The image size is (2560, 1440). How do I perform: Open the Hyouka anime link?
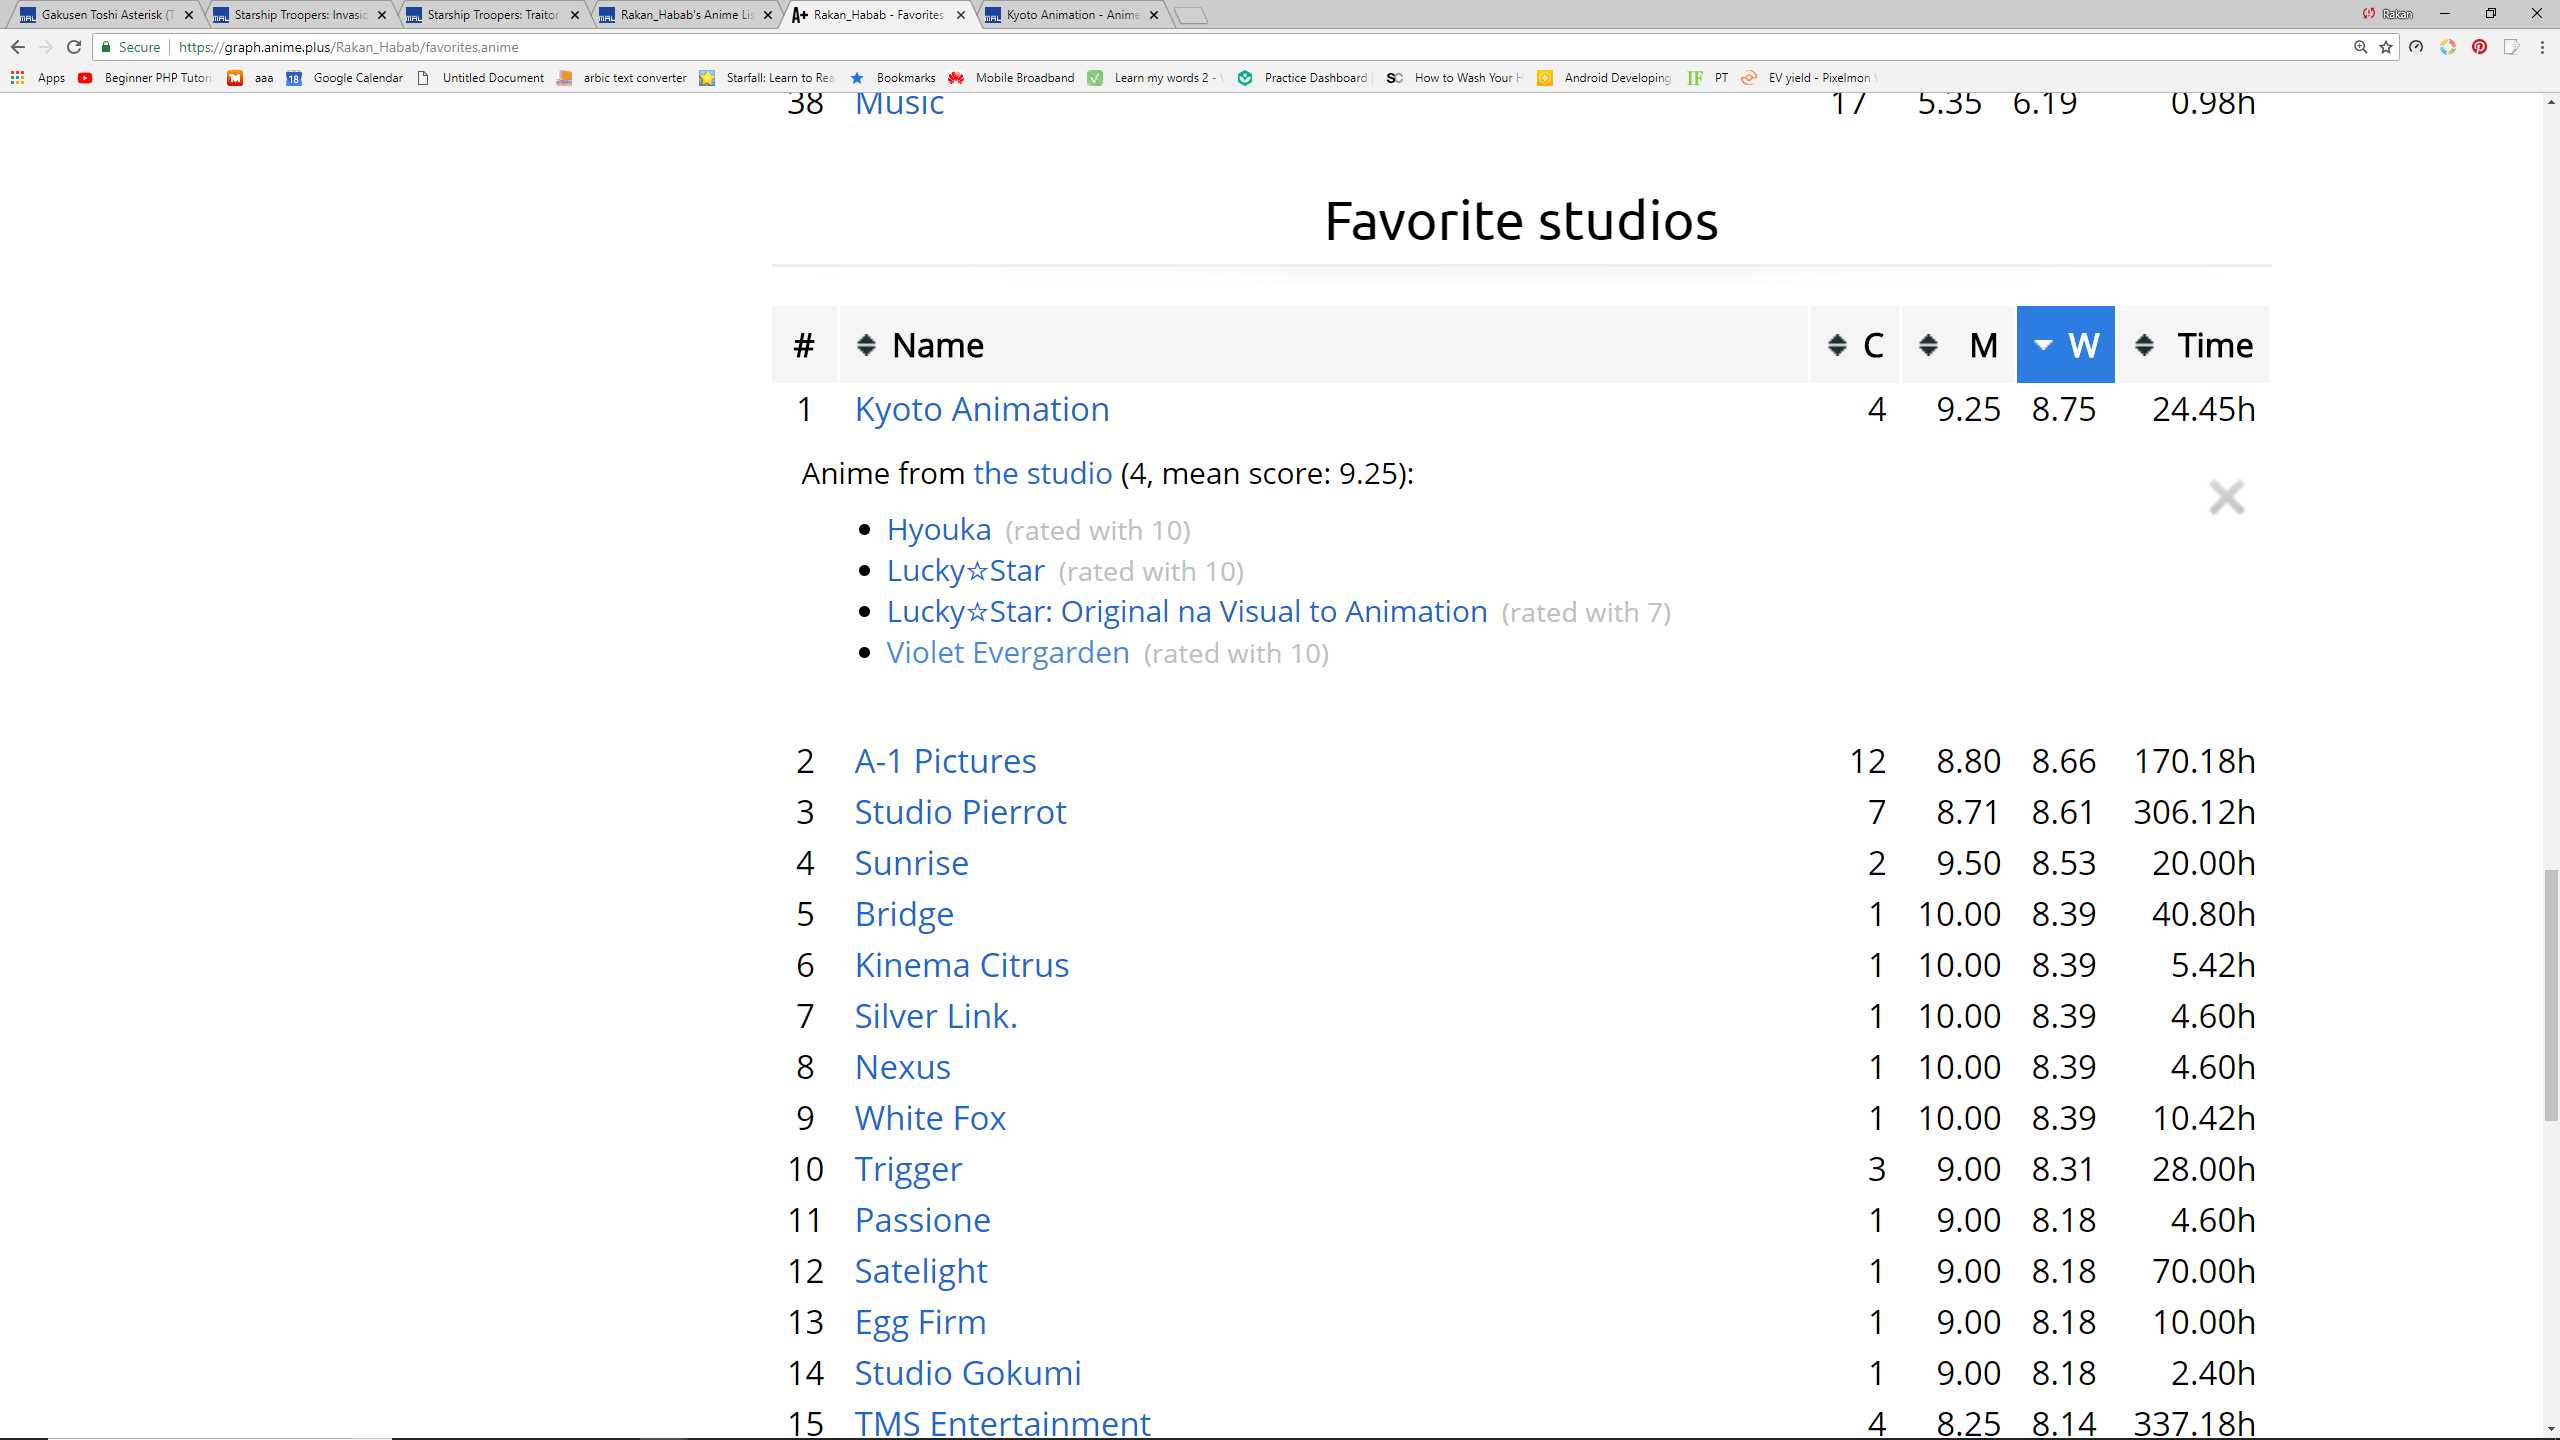938,529
